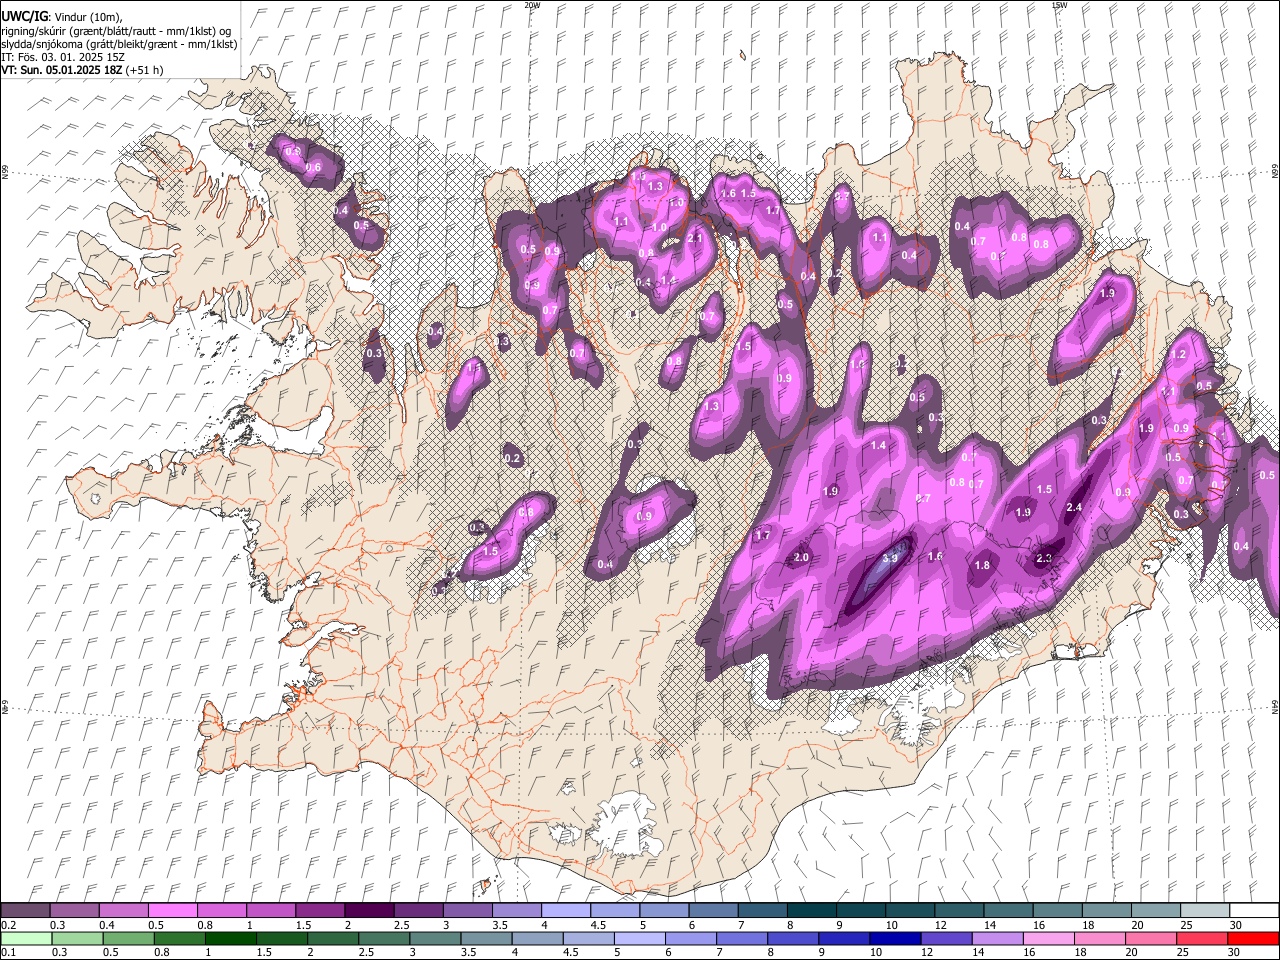Click the crimson swatch at 25 in lower legend
The image size is (1280, 960).
[x=1200, y=938]
